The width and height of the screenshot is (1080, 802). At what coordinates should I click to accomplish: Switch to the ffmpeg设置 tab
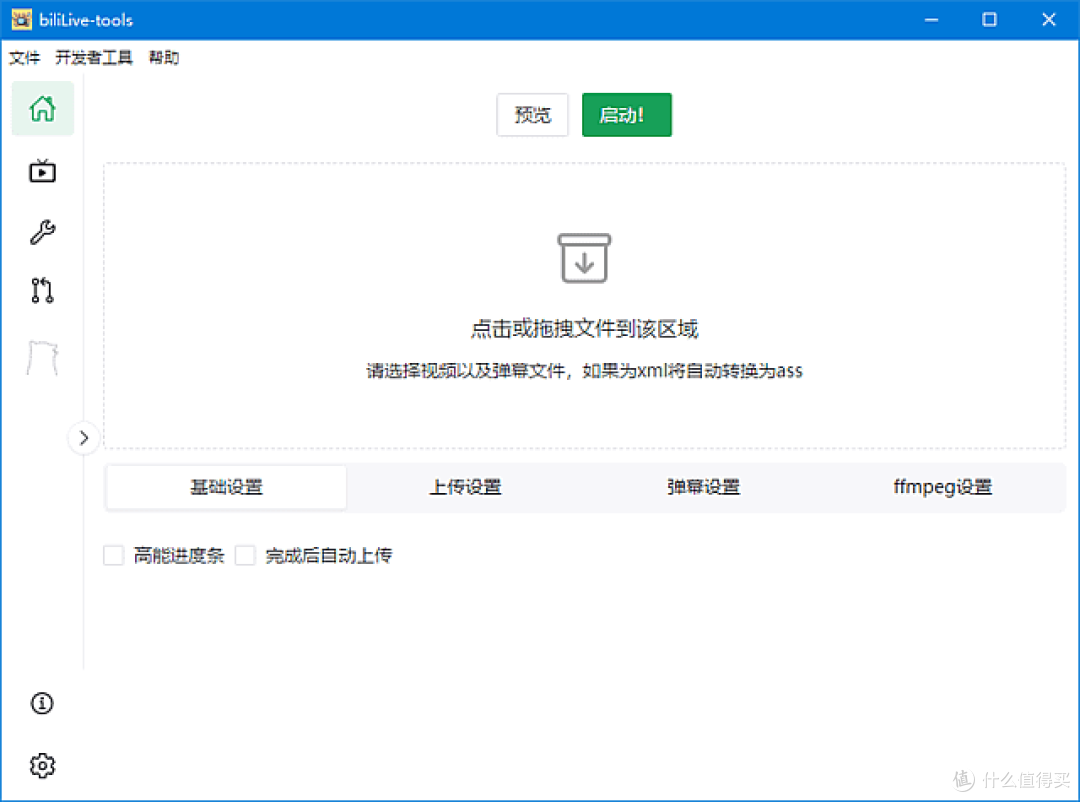pos(941,487)
